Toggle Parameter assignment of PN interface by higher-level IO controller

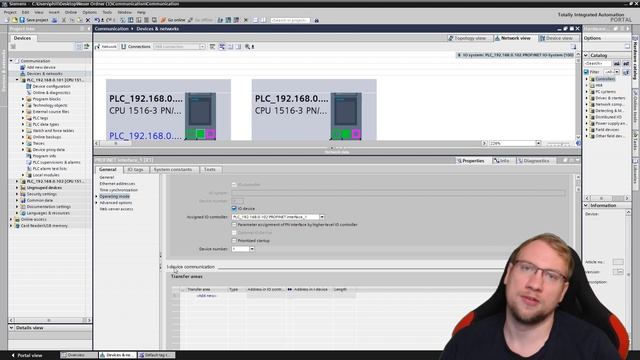[x=234, y=224]
